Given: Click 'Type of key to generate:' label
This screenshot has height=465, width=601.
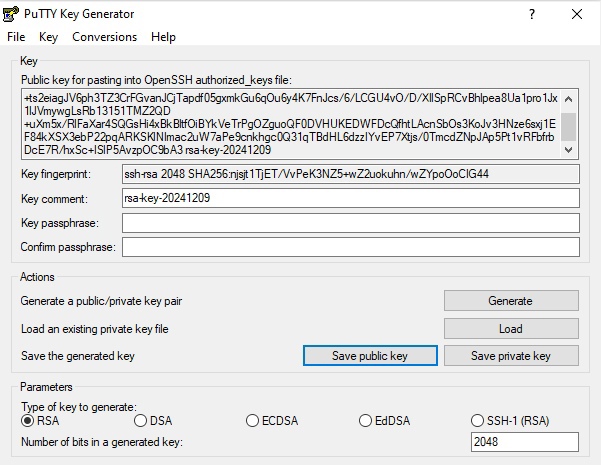Looking at the screenshot, I should 79,406.
